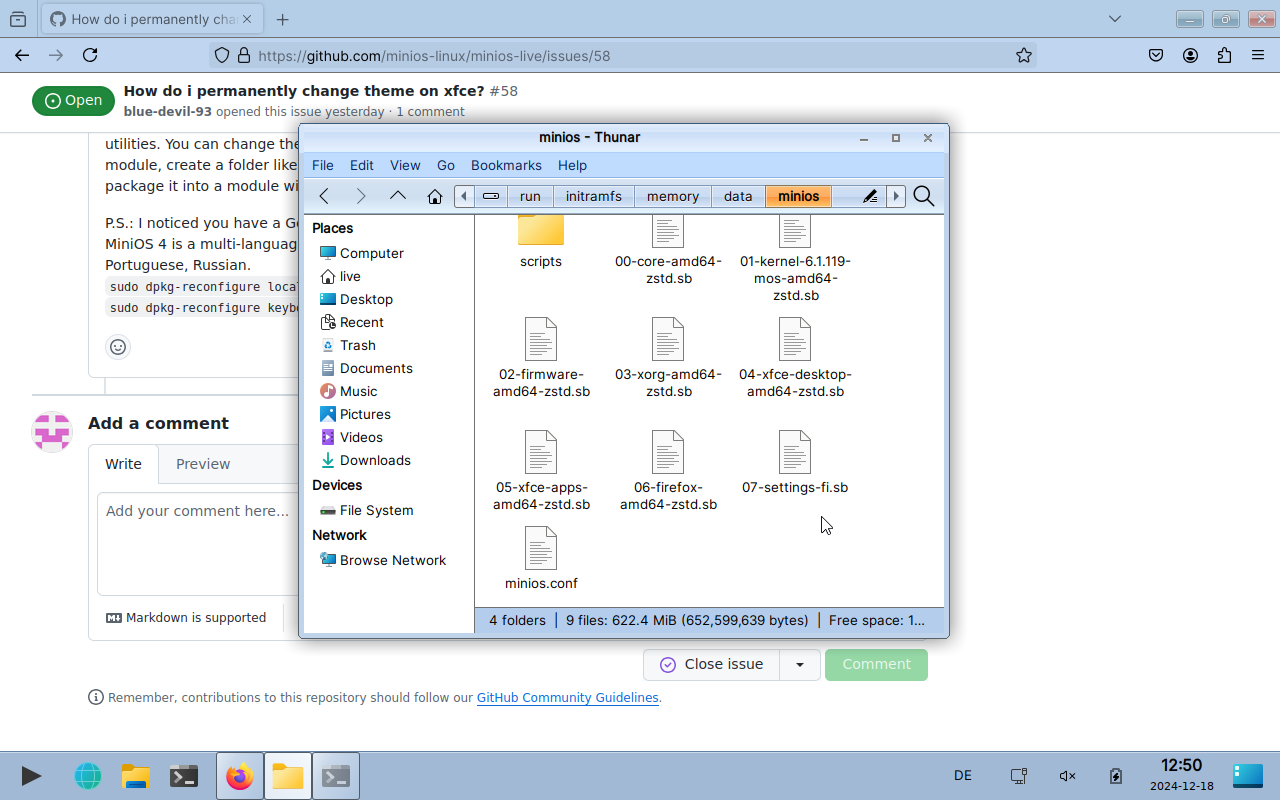Open GitHub Community Guidelines link

567,697
